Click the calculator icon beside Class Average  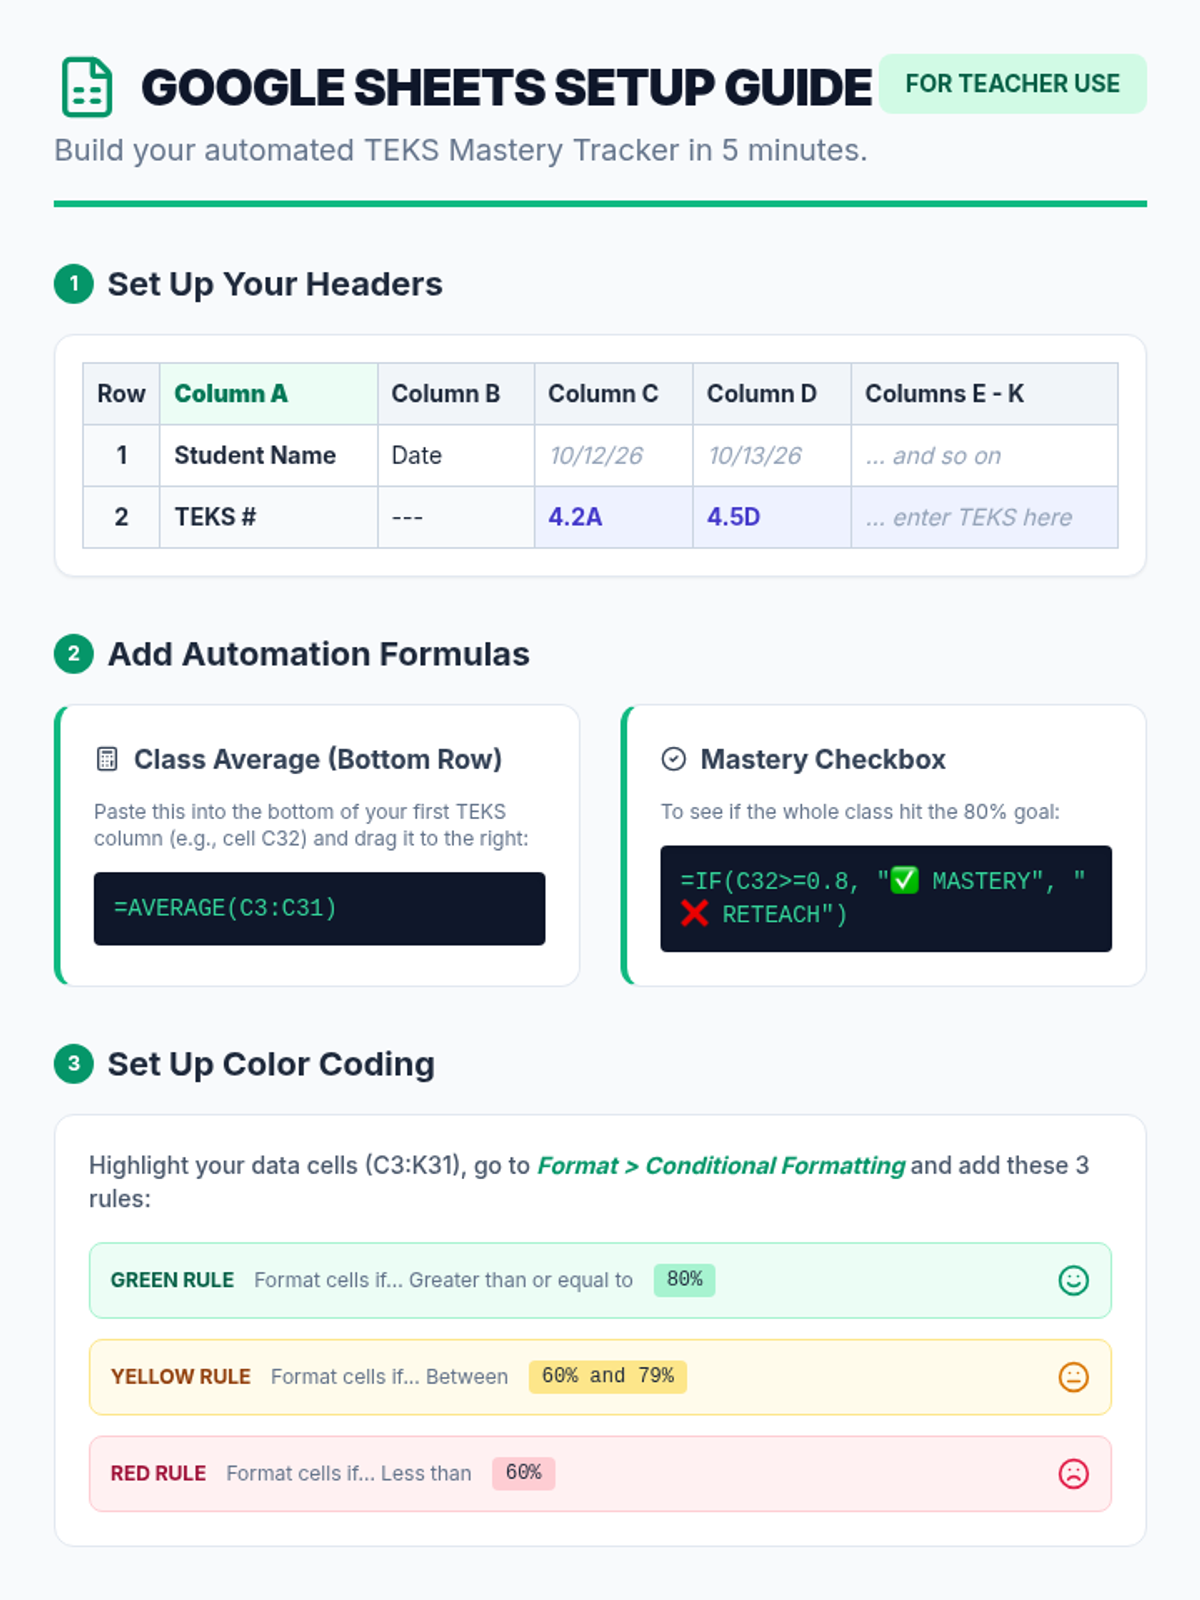click(x=107, y=759)
